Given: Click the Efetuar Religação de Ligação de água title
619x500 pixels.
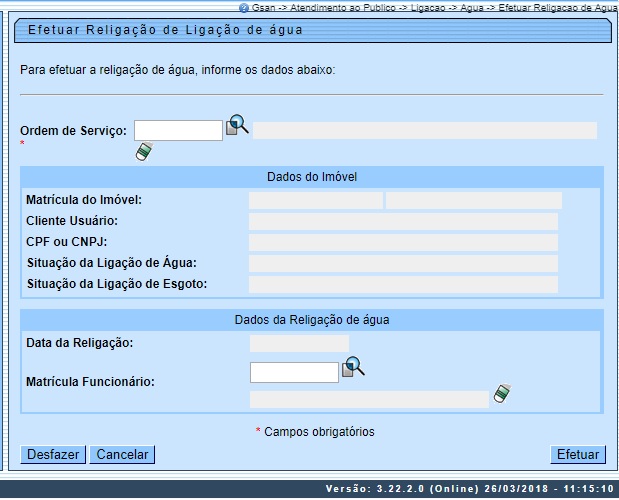Looking at the screenshot, I should tap(165, 31).
